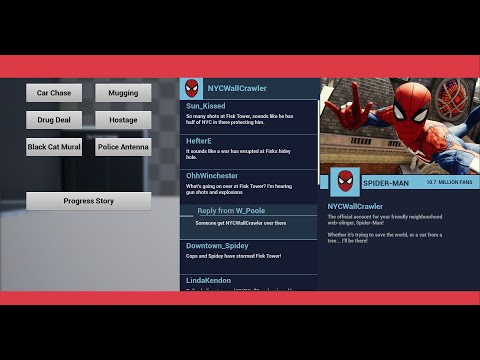
Task: Select HefterE post username
Action: click(x=199, y=141)
